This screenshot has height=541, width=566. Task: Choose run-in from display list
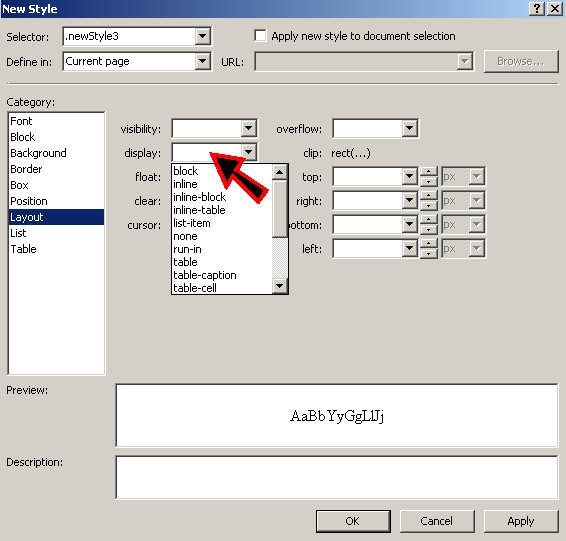pos(222,249)
